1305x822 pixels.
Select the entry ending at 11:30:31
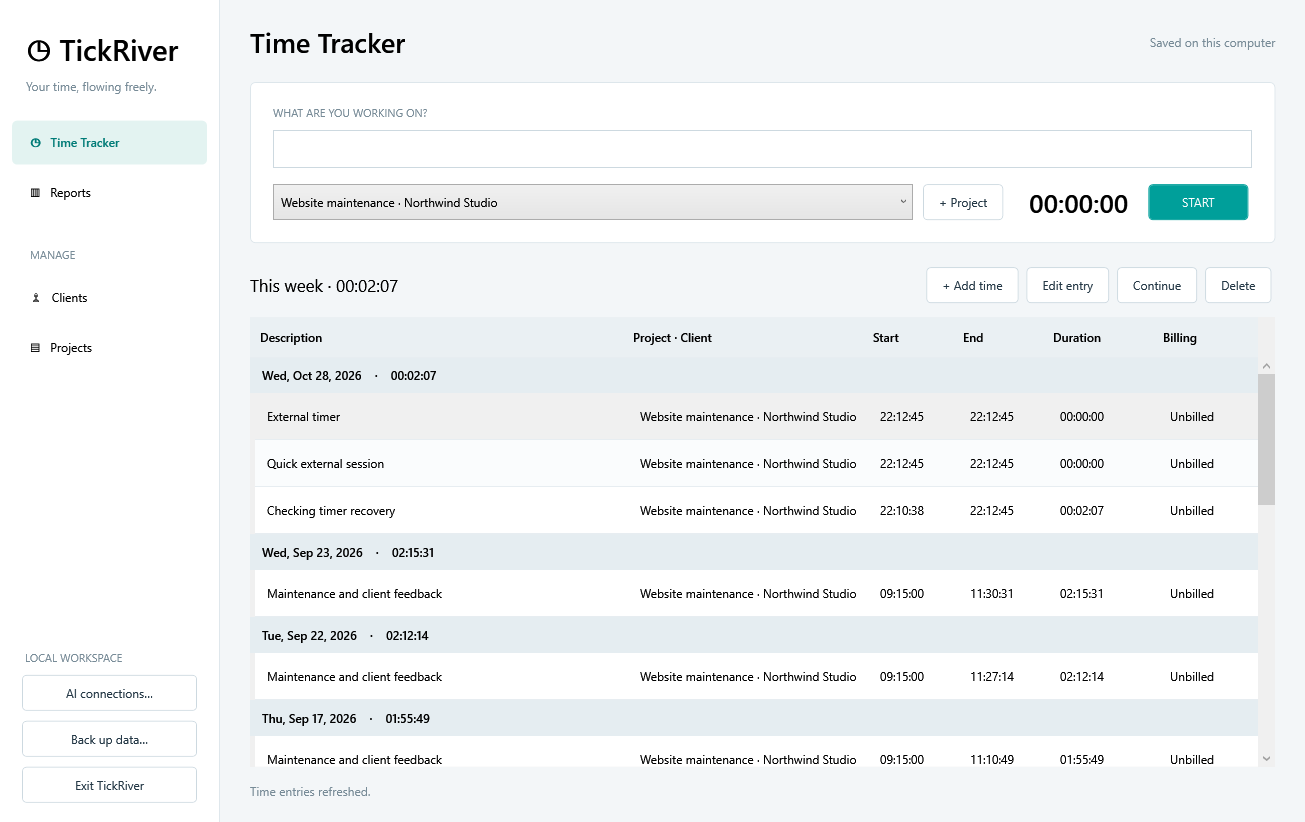[754, 594]
